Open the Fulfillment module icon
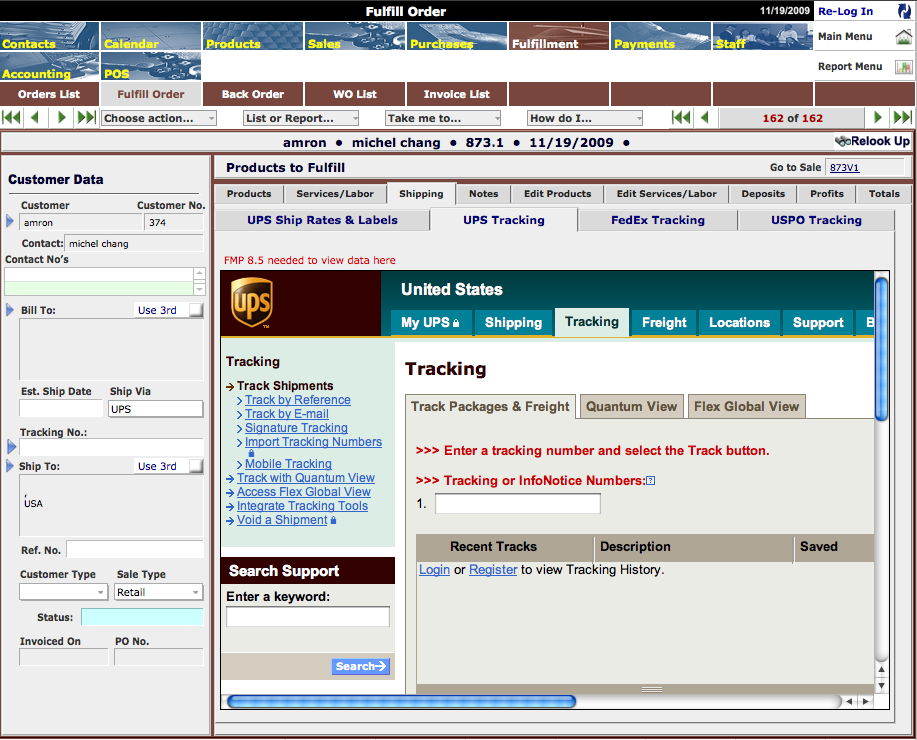The width and height of the screenshot is (917, 740). point(559,36)
